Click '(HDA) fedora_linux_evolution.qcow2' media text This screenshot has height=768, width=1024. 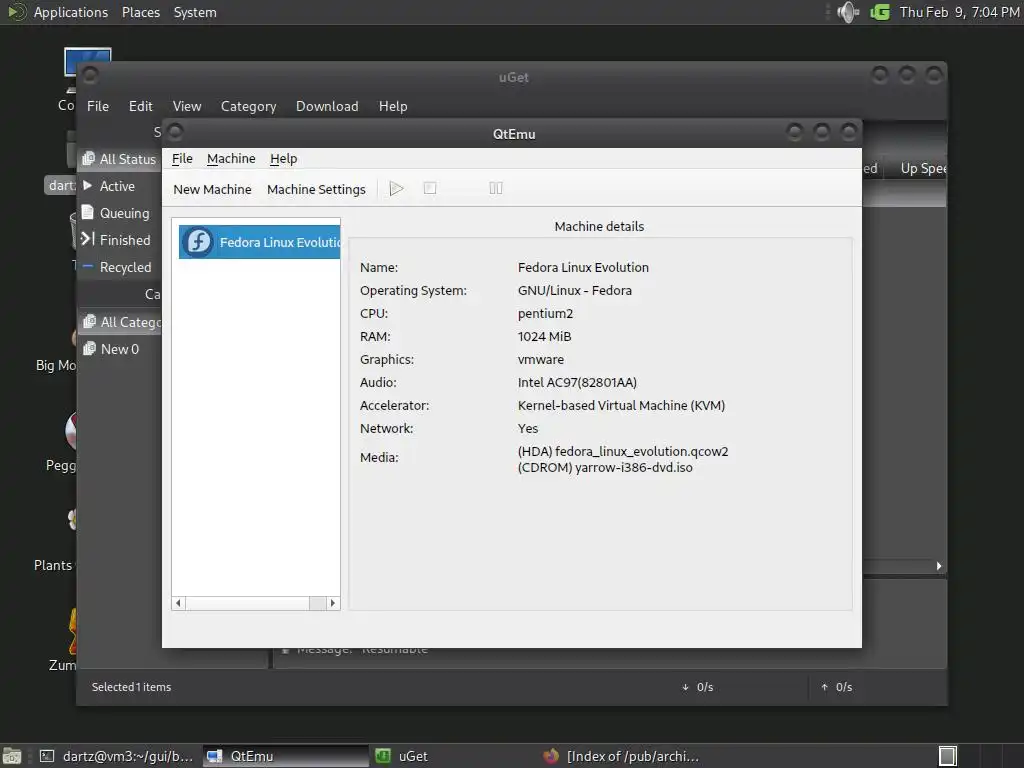(623, 451)
